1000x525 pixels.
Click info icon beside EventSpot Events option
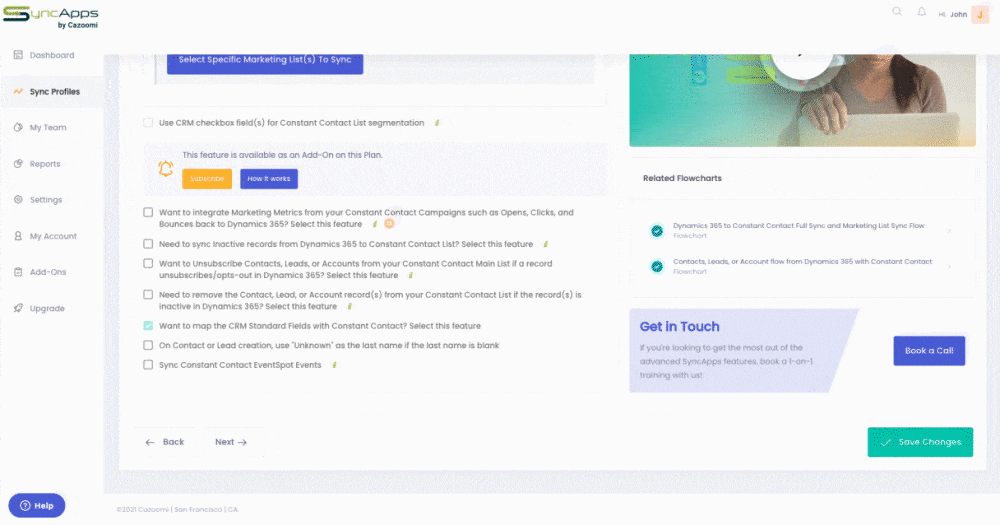(334, 365)
